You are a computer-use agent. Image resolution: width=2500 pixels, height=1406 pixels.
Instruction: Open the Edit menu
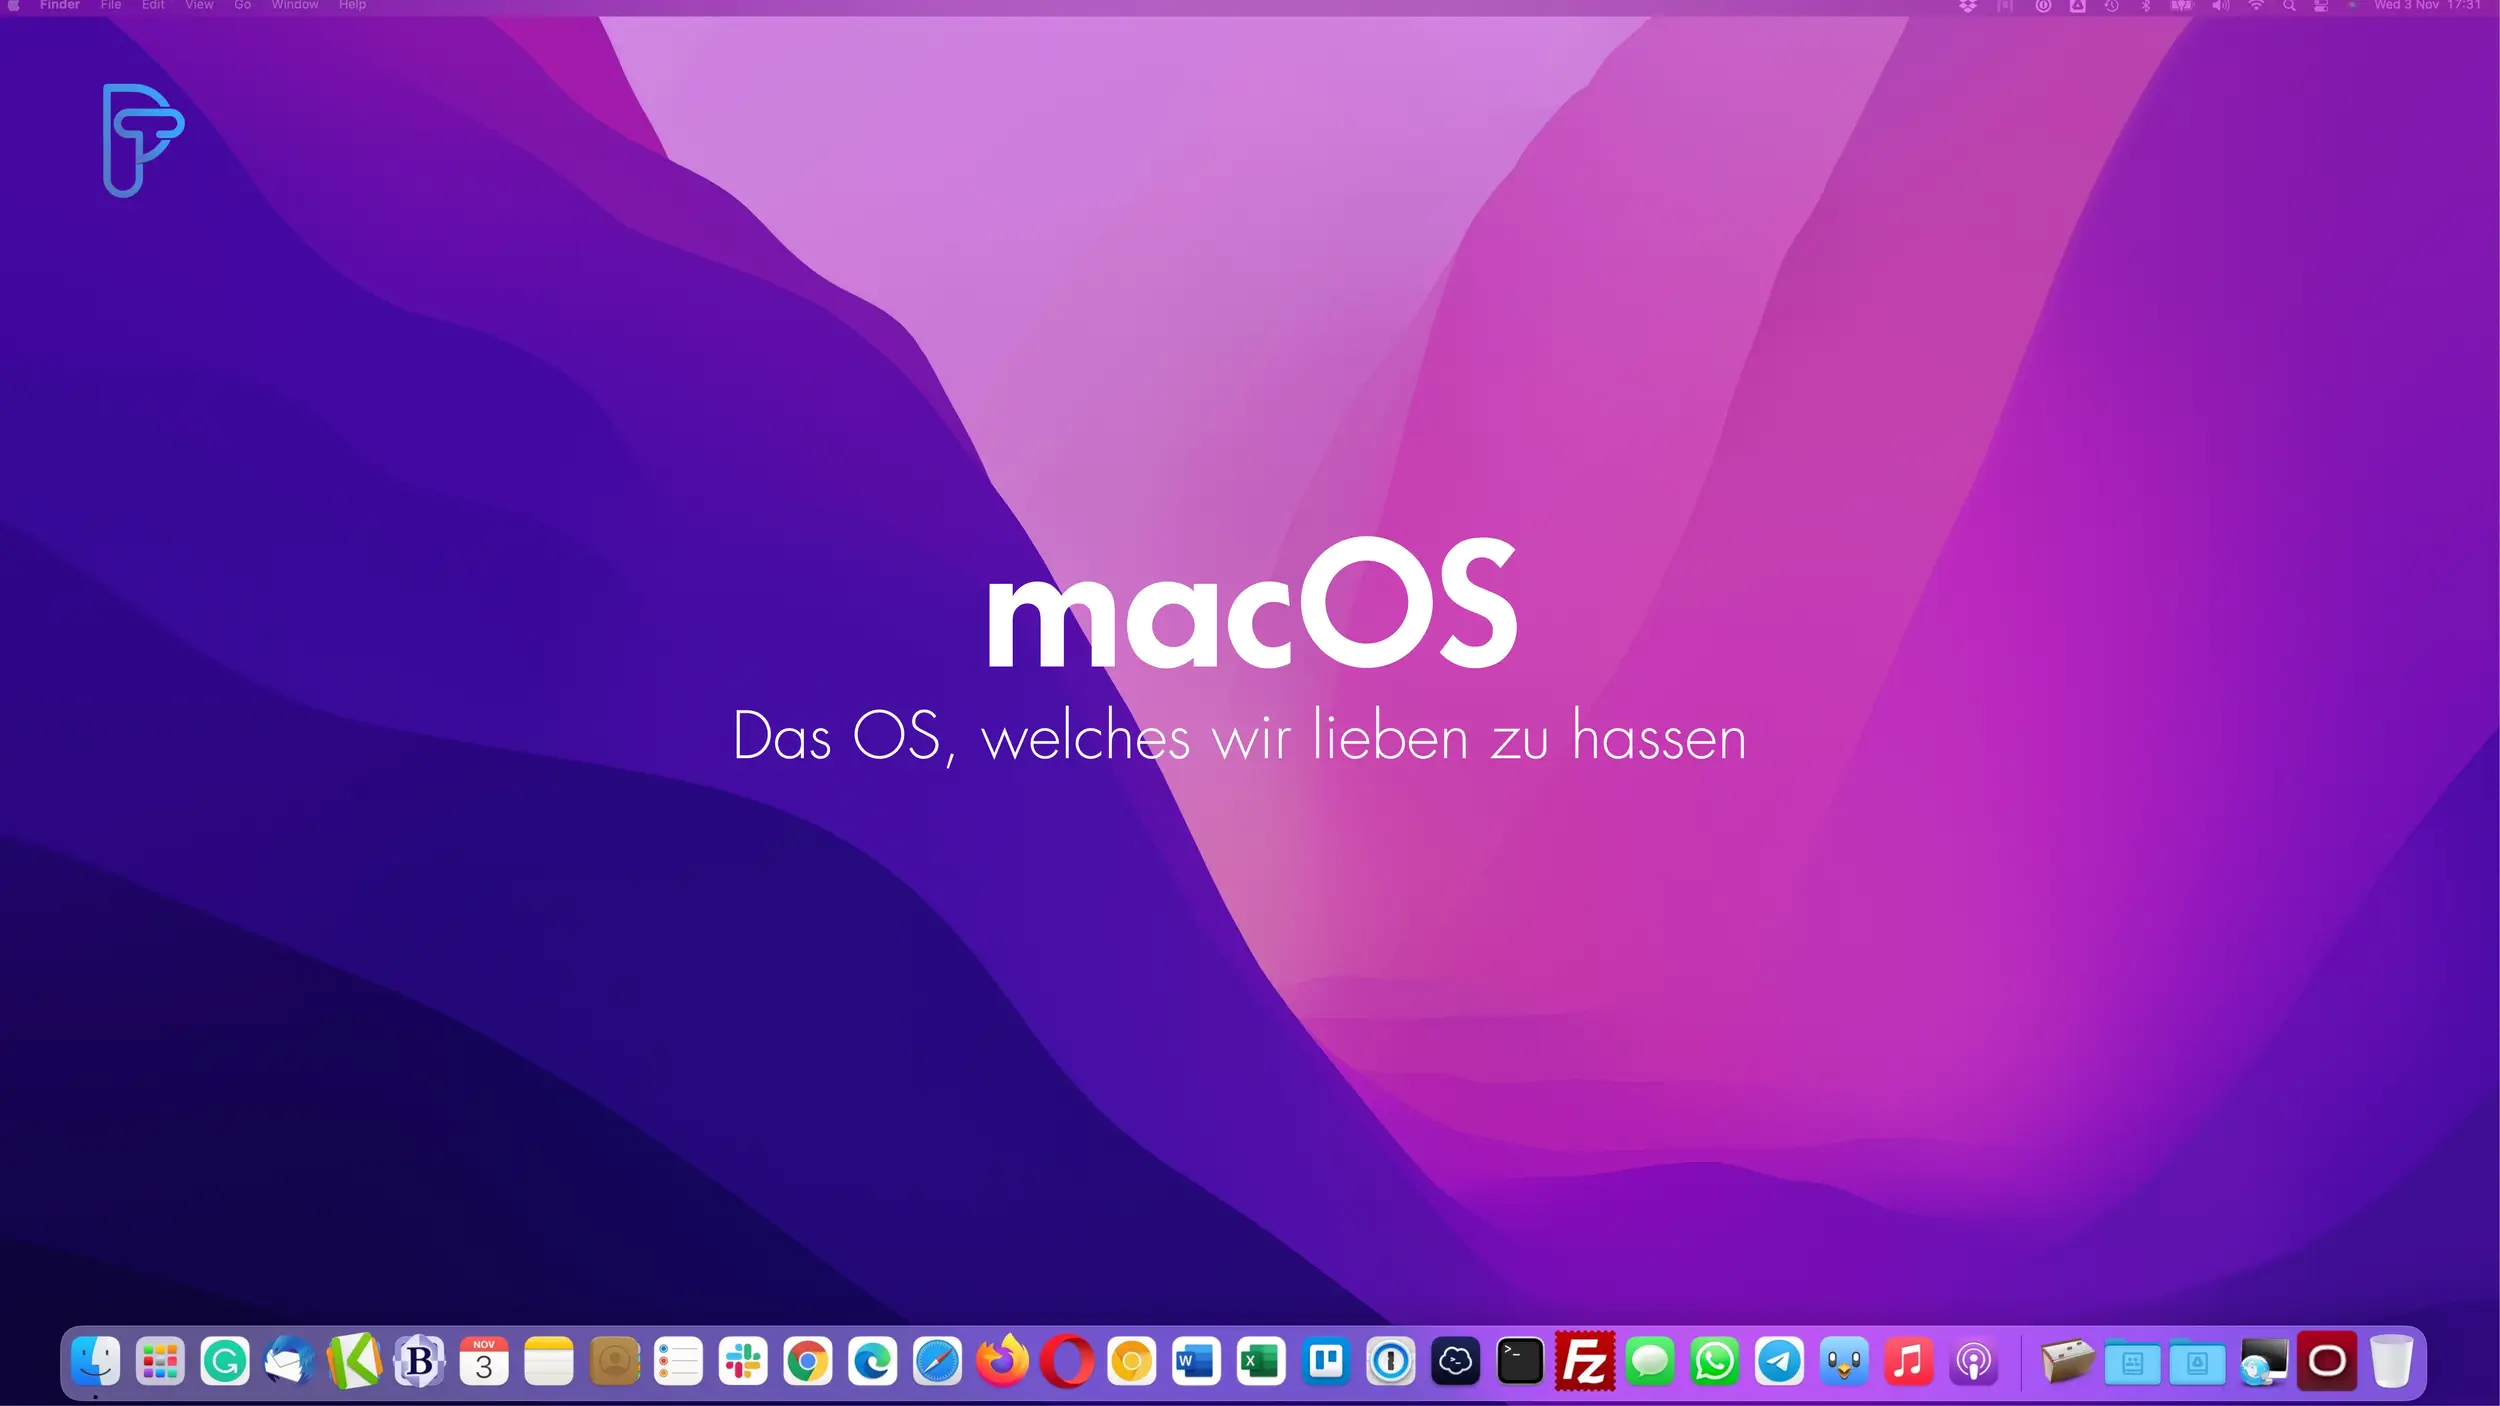click(153, 5)
